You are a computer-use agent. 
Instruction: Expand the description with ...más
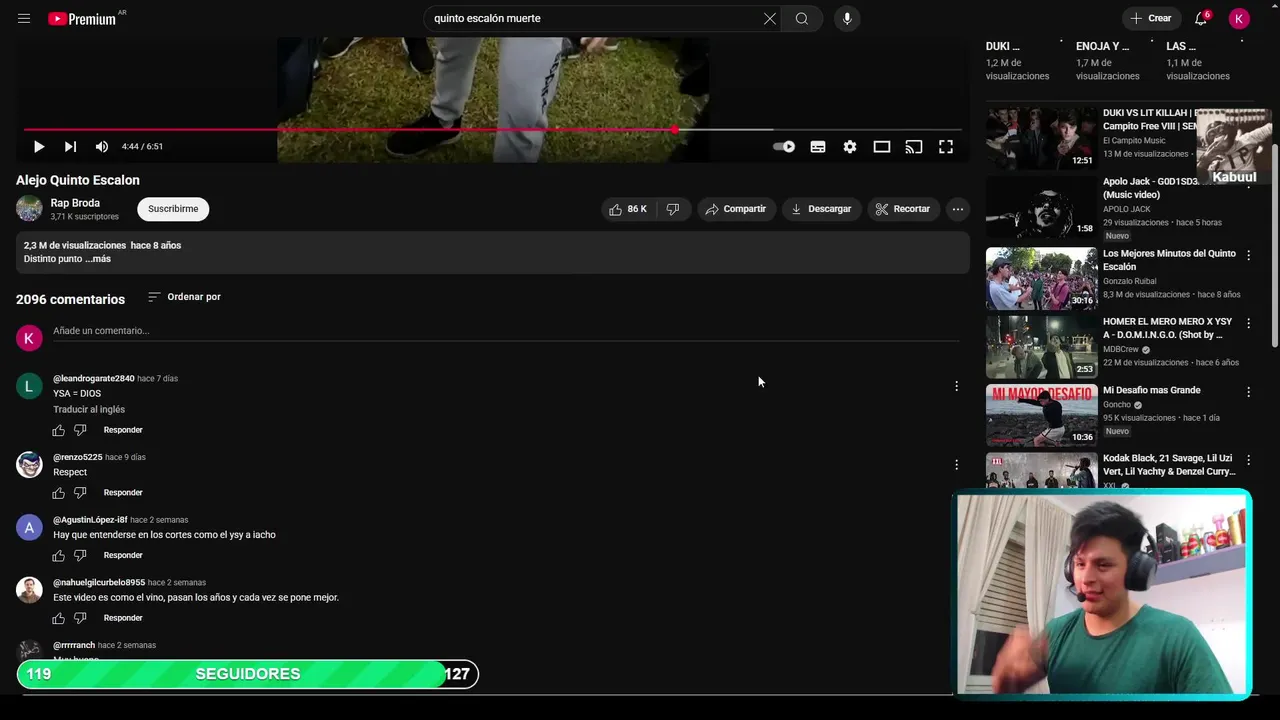[x=98, y=259]
